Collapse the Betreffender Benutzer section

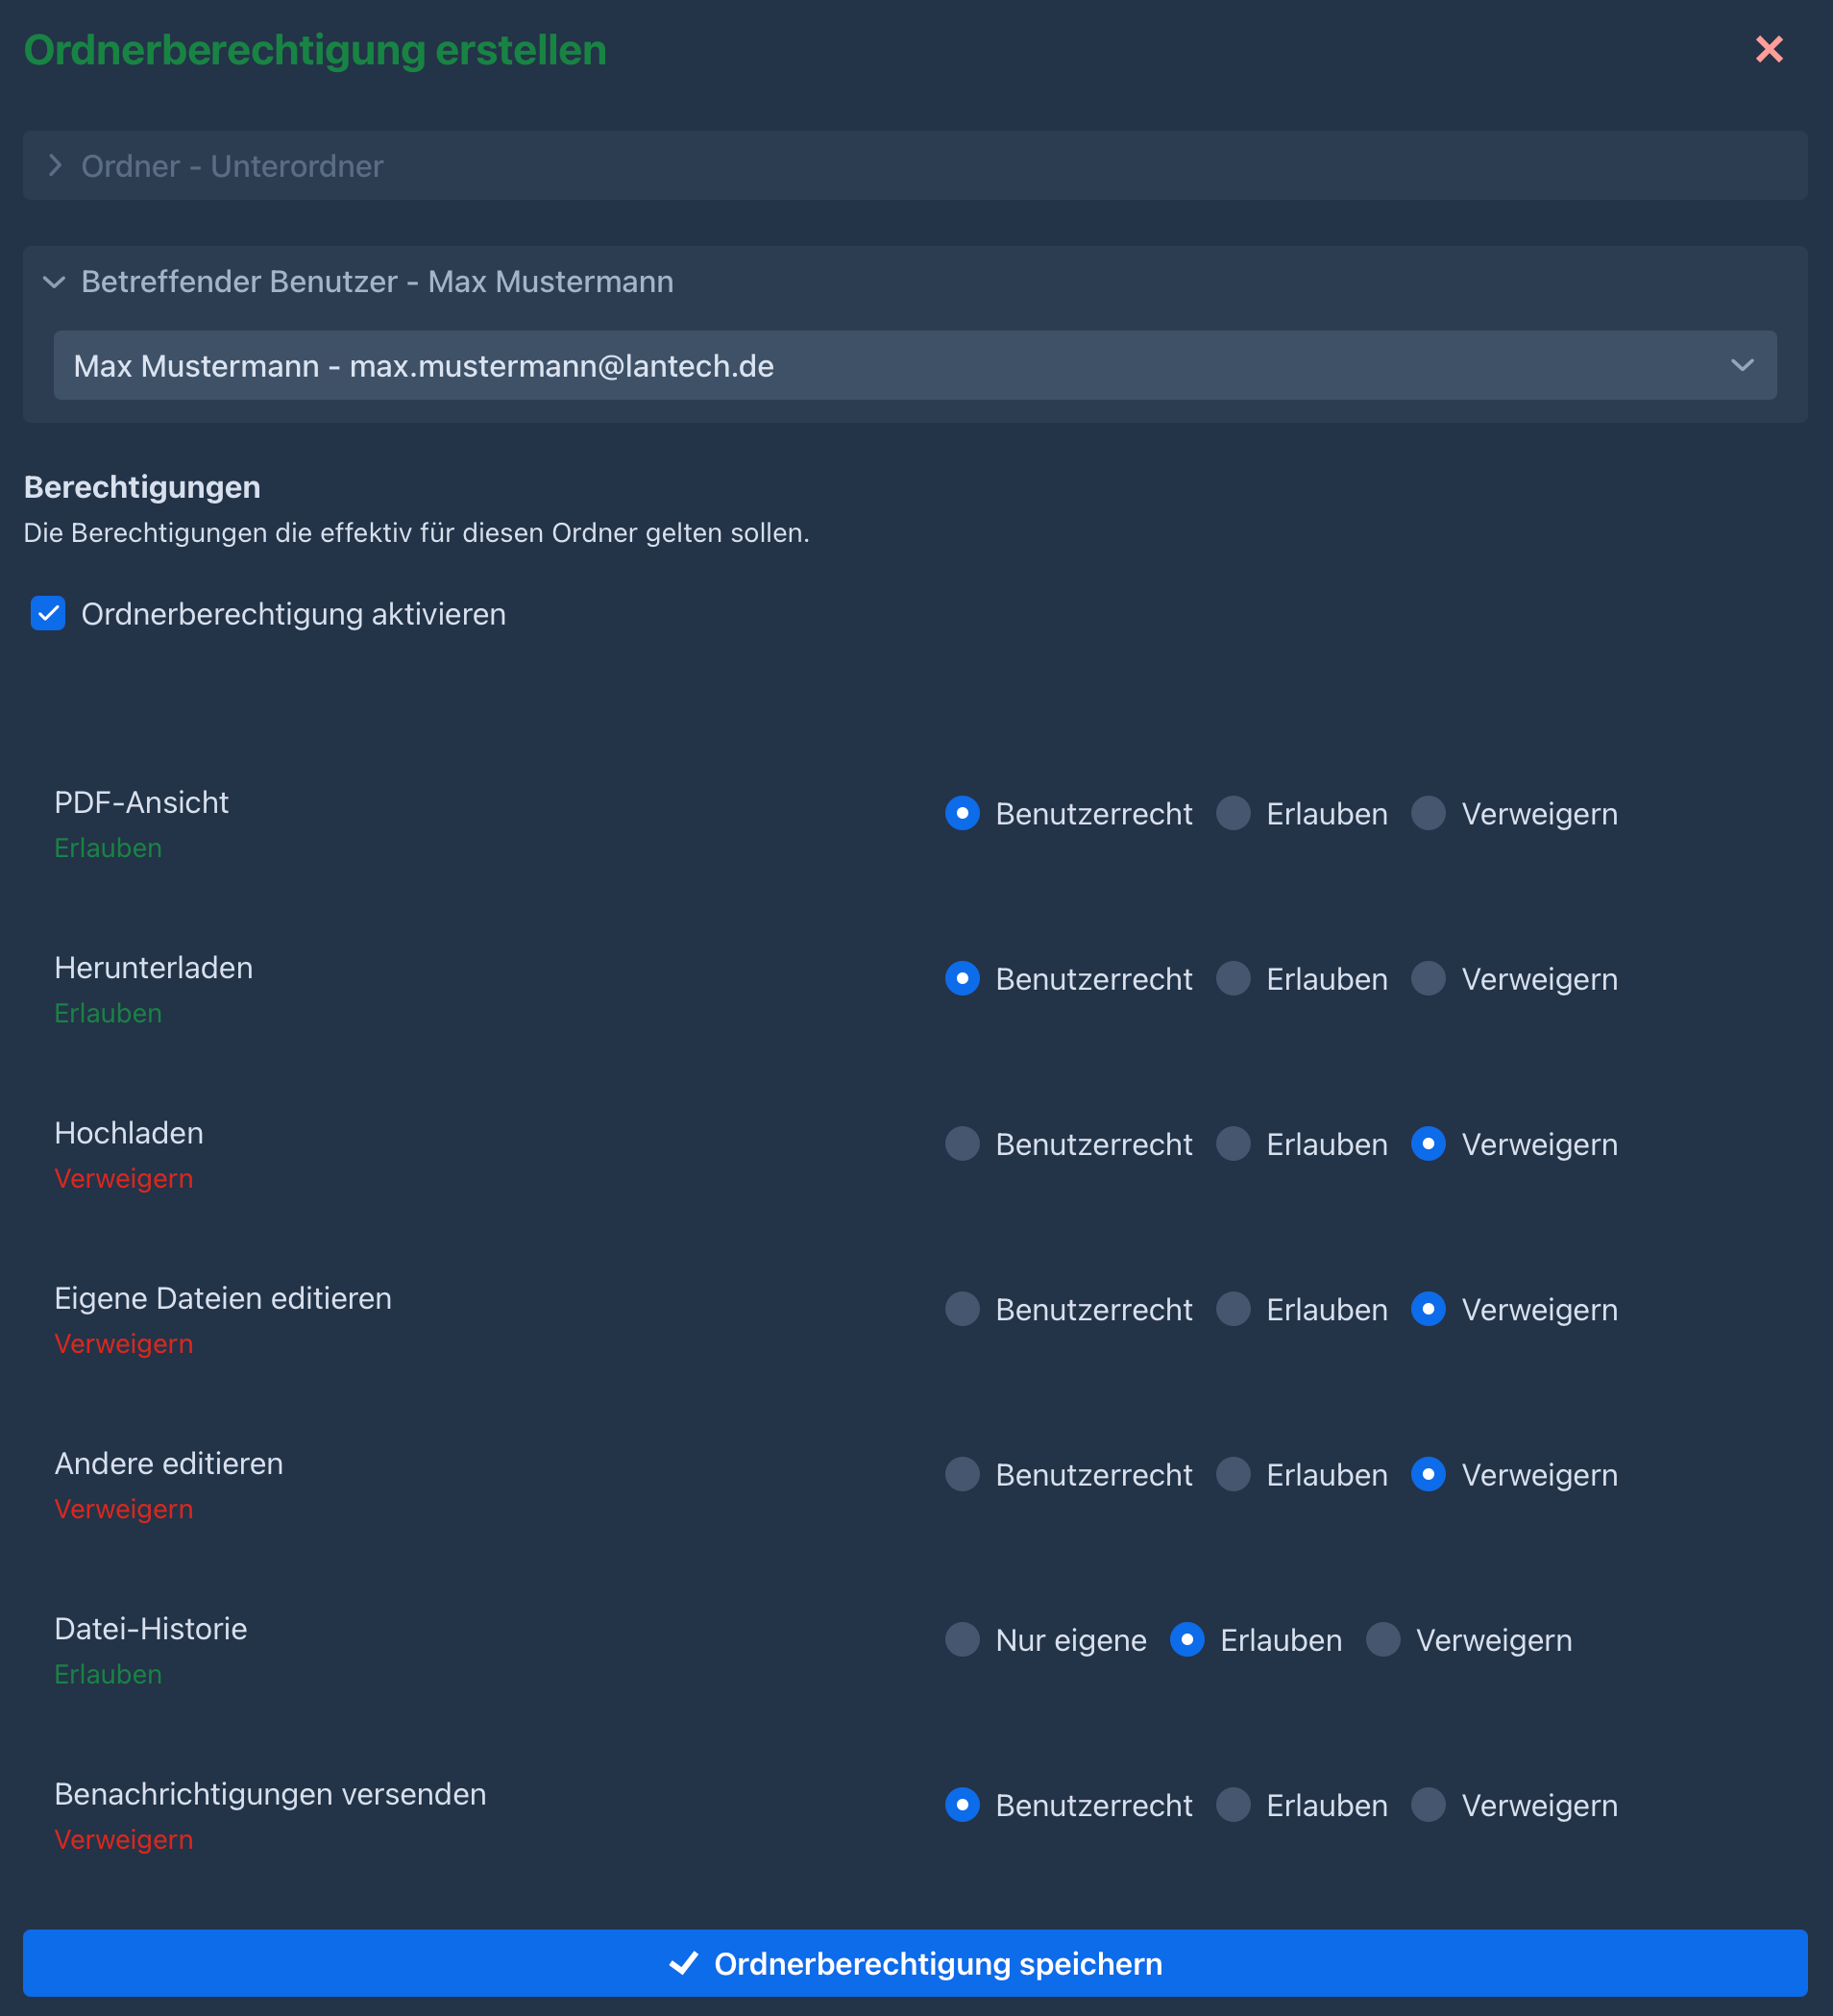point(55,282)
